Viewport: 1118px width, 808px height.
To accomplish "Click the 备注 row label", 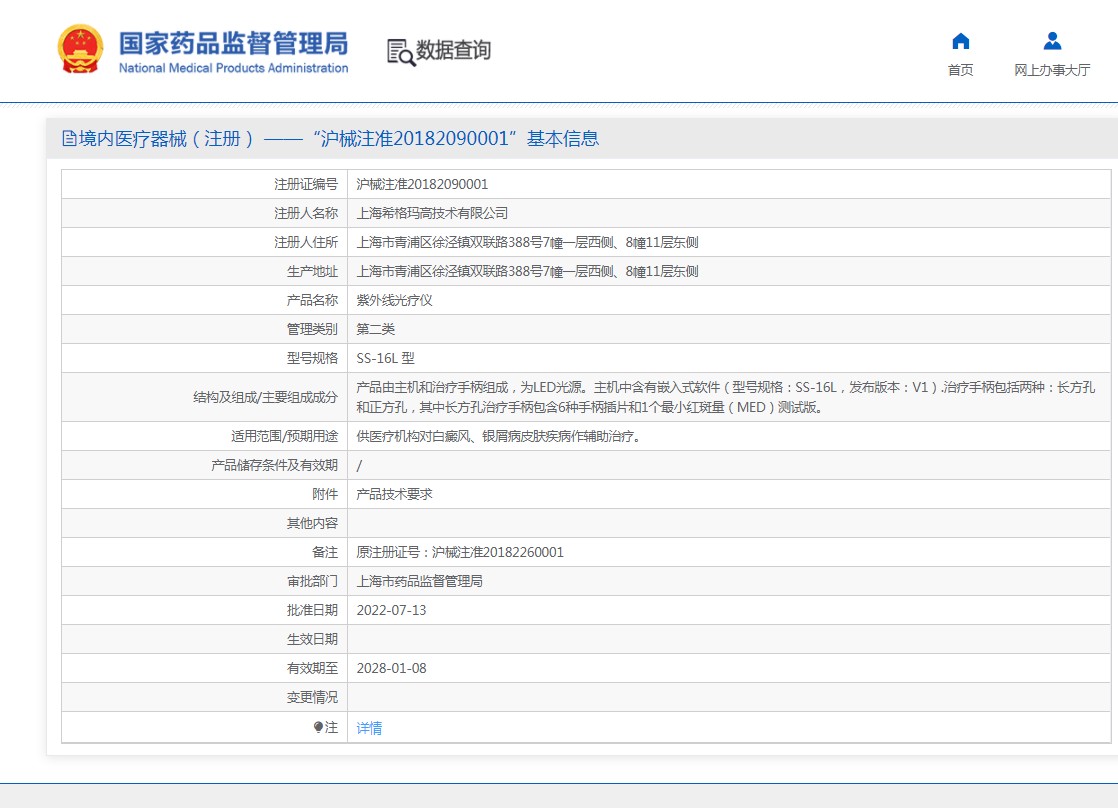I will pos(325,553).
